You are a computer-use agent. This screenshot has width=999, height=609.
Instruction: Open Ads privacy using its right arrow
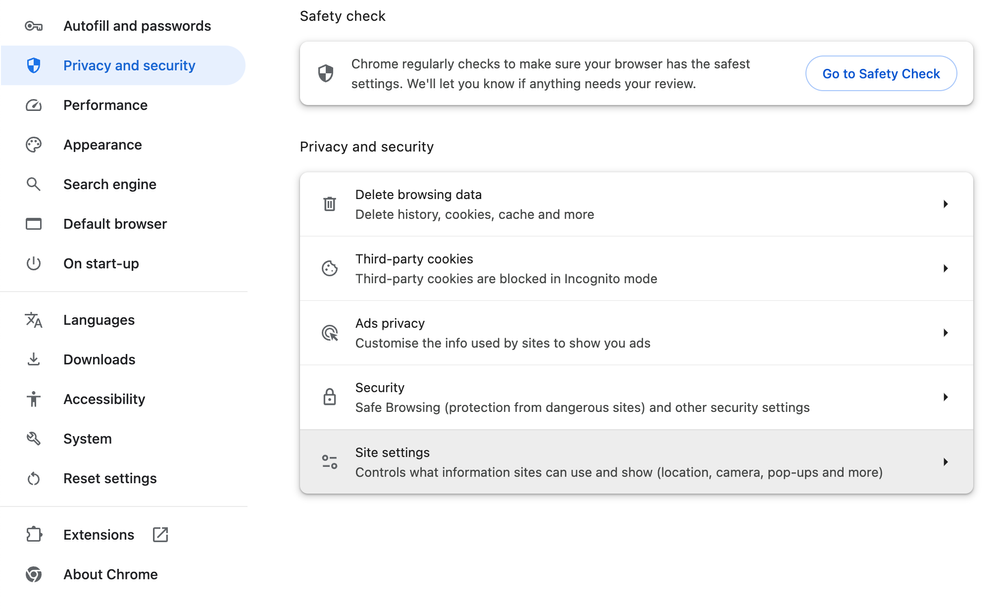(945, 333)
